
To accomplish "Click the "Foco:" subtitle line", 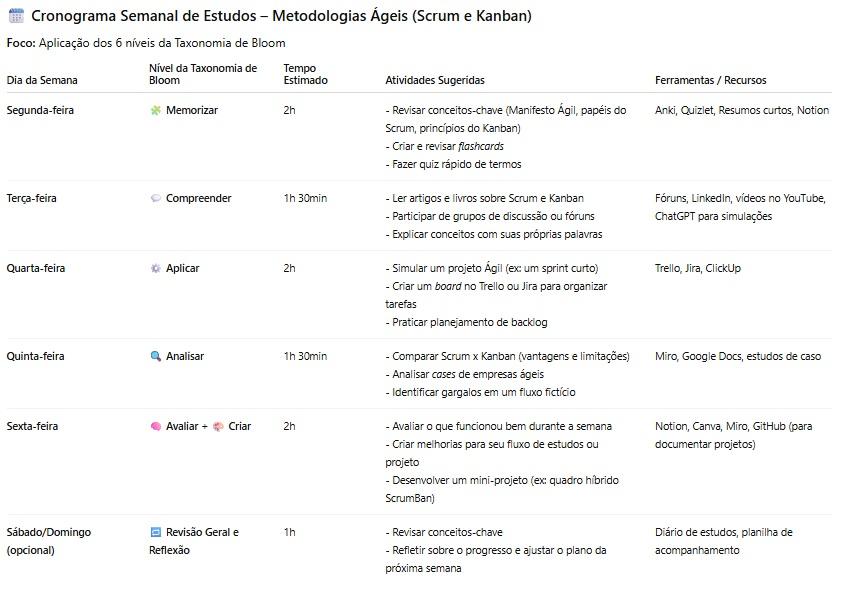I will coord(145,43).
